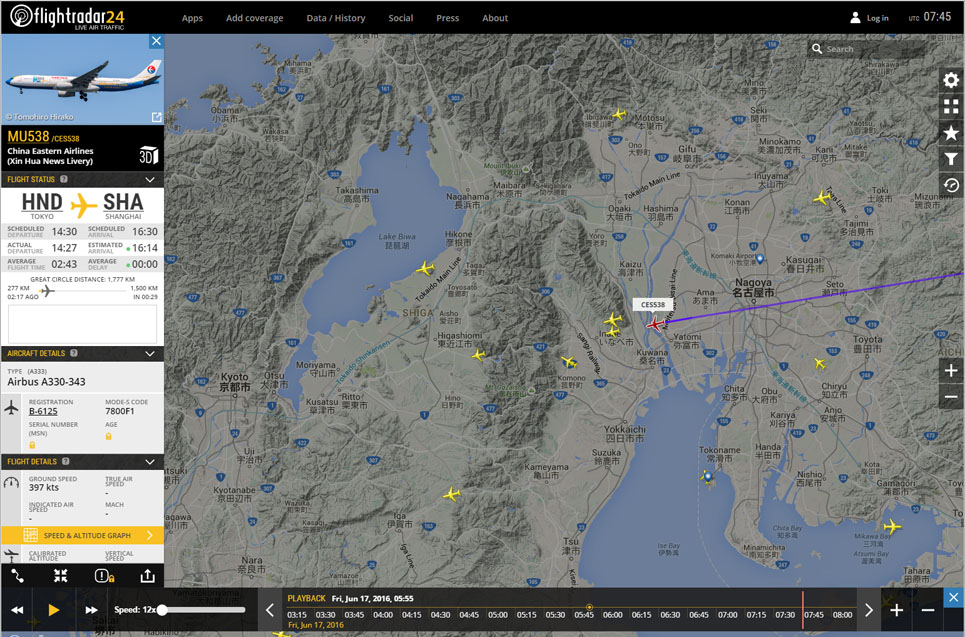Click the share flight icon
The image size is (965, 637).
click(148, 576)
